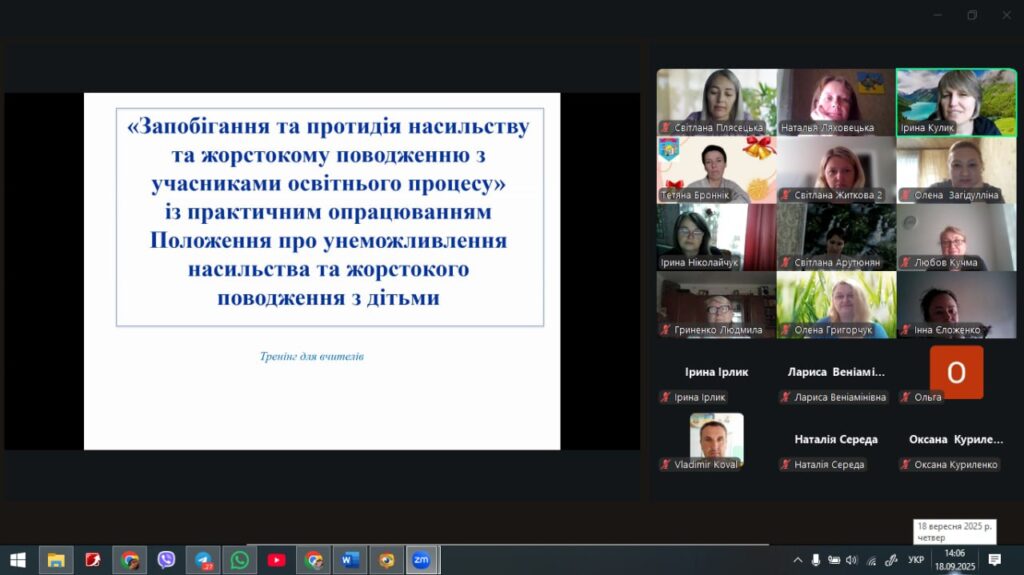The image size is (1024, 575).
Task: Open Telegram from the taskbar
Action: 203,560
